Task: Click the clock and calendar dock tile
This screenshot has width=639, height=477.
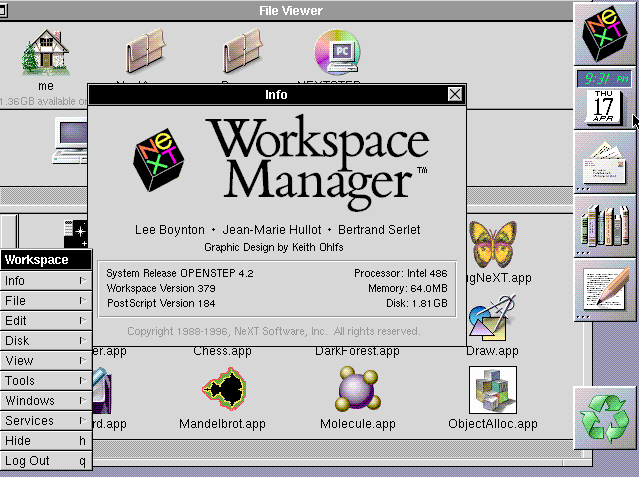Action: click(605, 98)
